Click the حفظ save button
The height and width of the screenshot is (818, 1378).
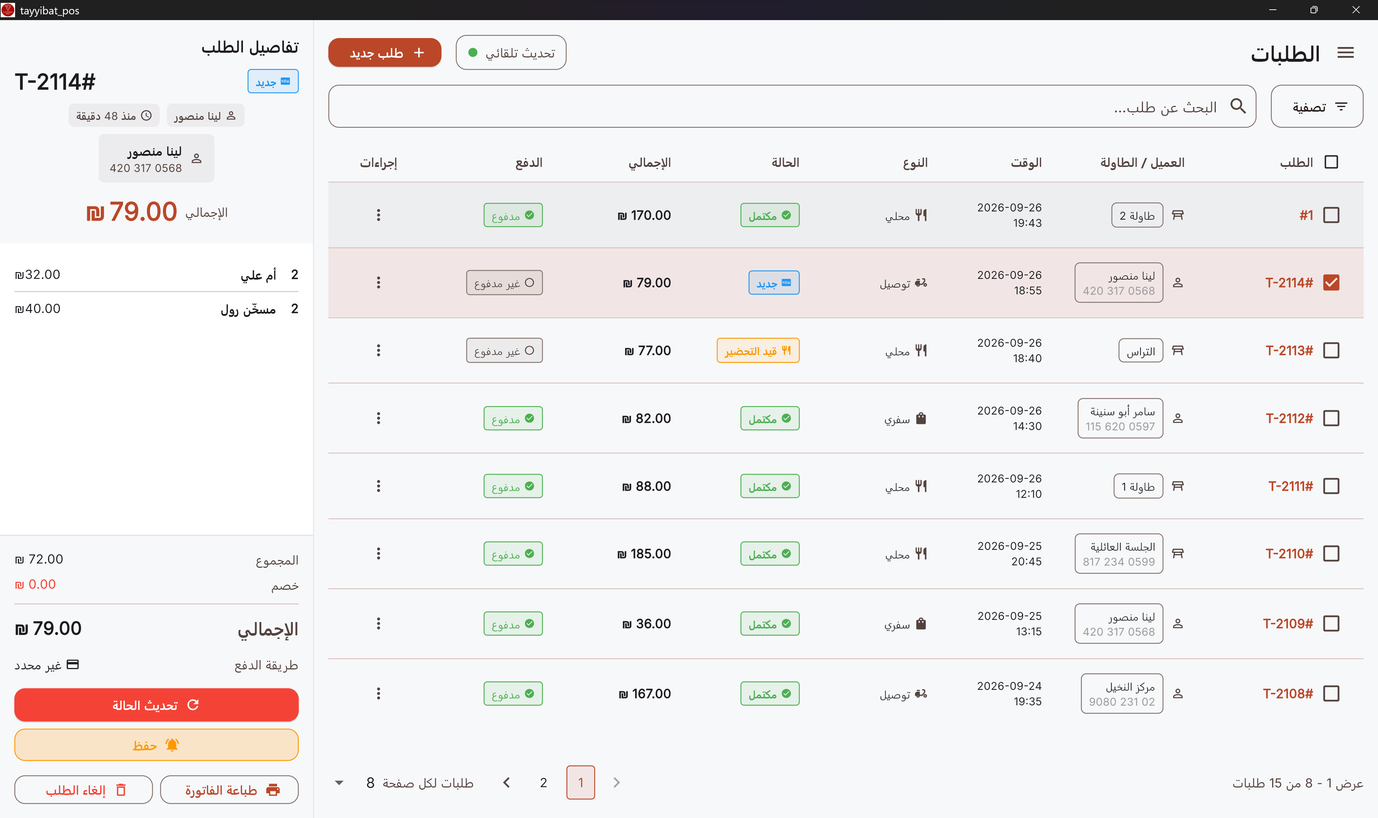point(156,745)
